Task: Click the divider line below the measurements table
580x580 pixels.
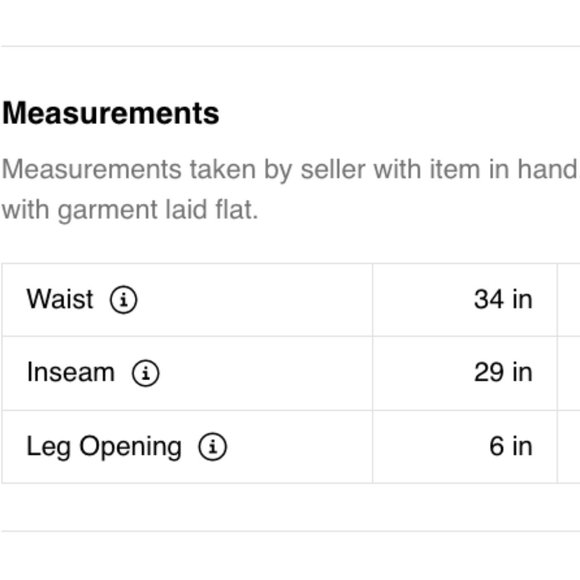Action: (290, 532)
